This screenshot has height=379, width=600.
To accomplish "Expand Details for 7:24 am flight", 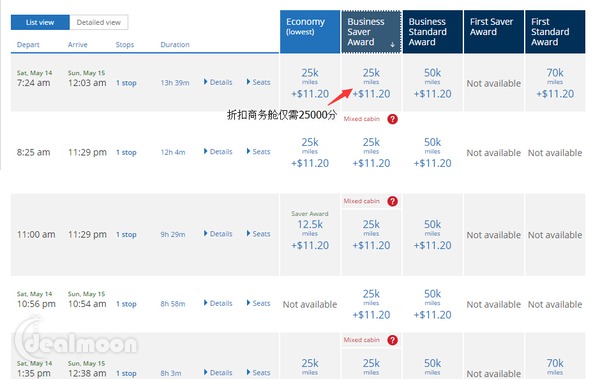I will (218, 82).
